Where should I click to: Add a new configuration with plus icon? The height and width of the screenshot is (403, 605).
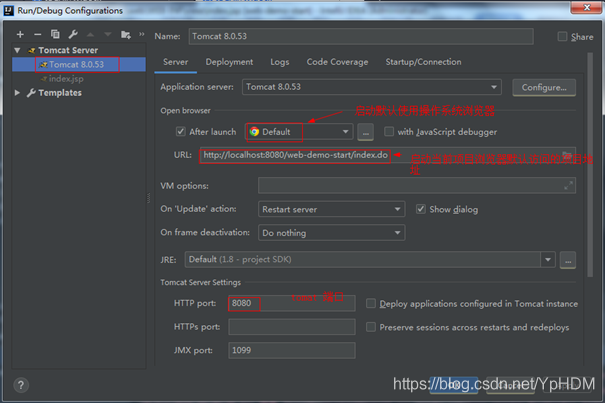tap(20, 35)
